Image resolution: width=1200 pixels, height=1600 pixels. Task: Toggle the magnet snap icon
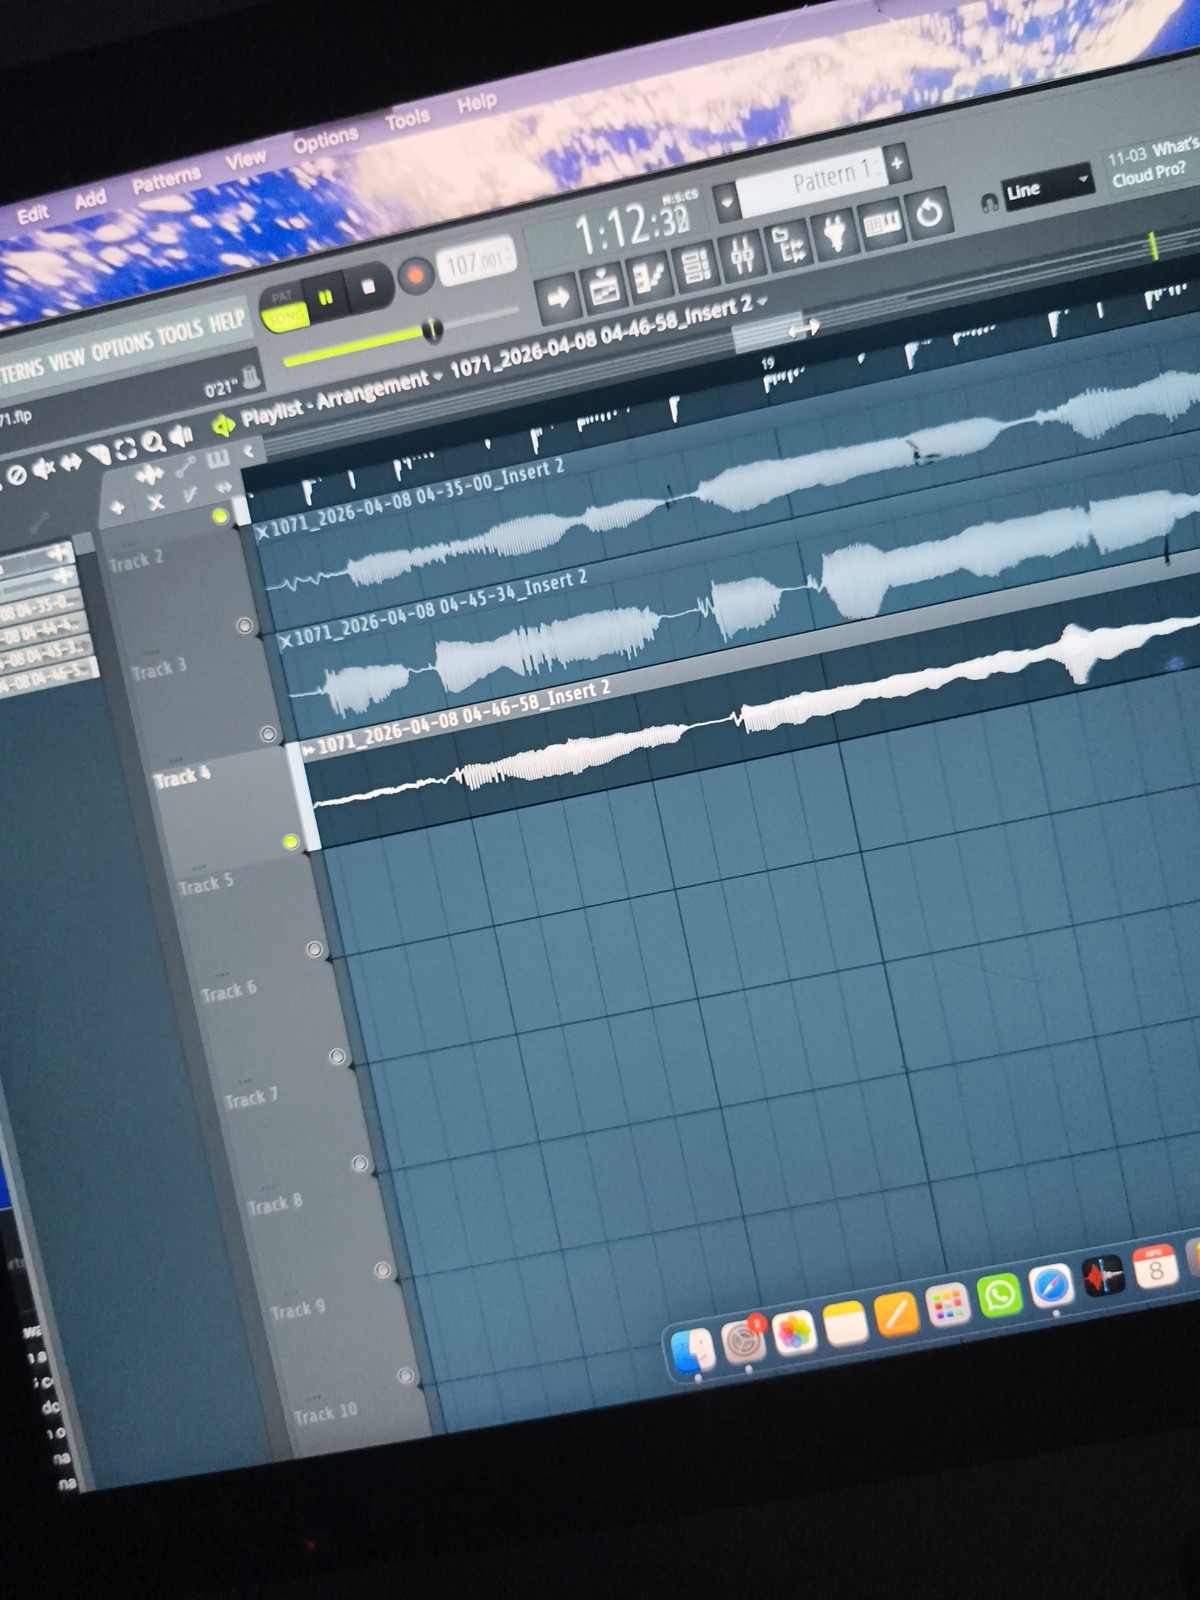tap(989, 201)
